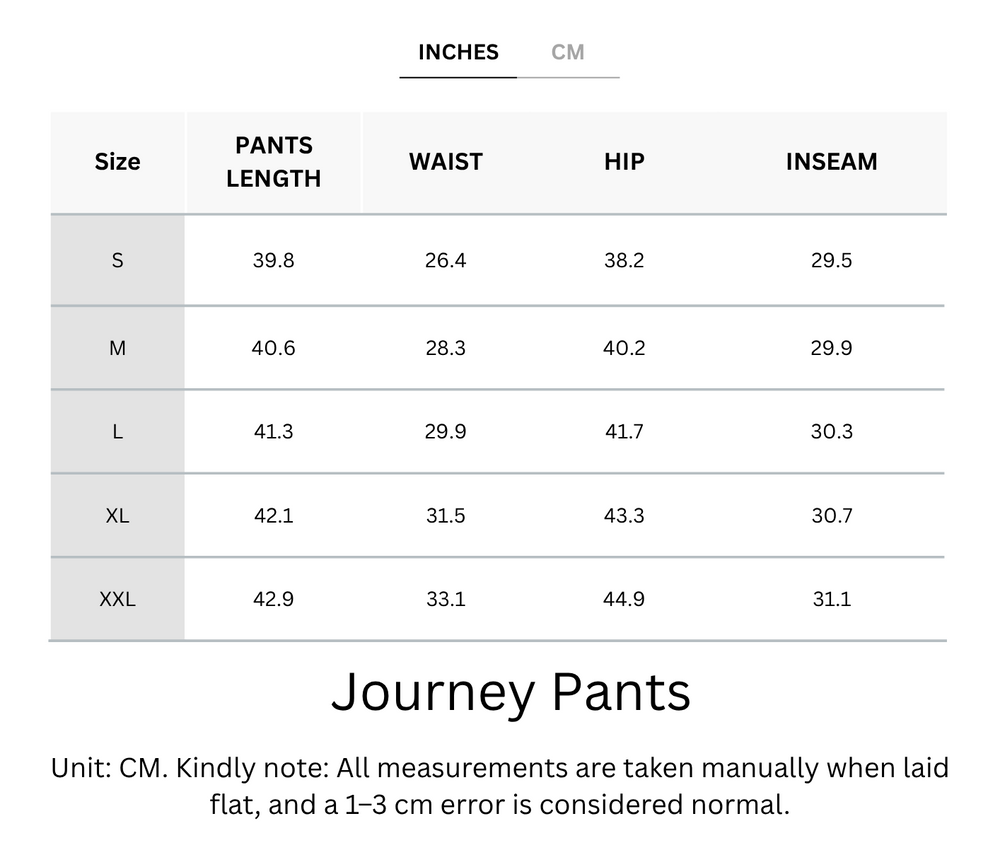This screenshot has width=1000, height=850.
Task: Click the measurement disclaimer note text
Action: (x=500, y=788)
